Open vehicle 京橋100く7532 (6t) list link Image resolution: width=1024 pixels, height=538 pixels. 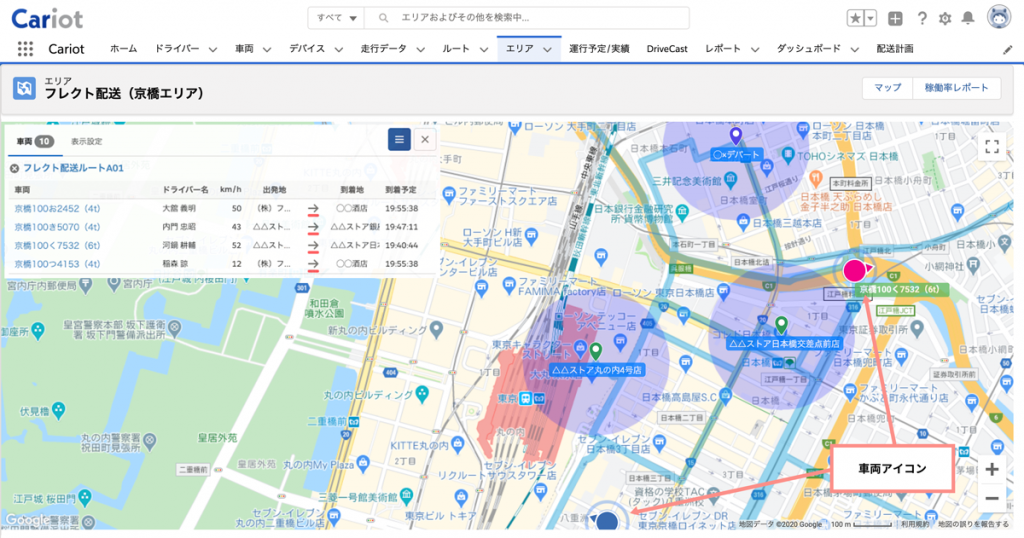[x=57, y=245]
